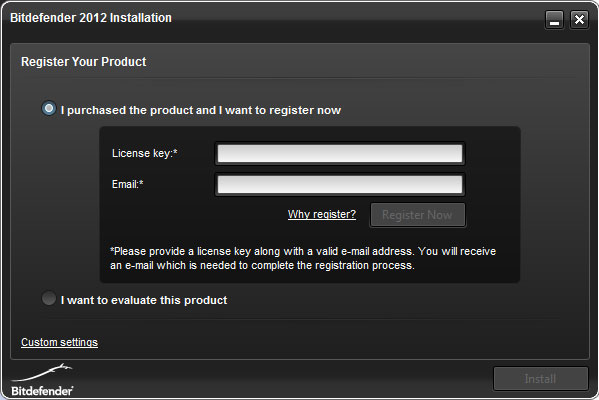
Task: Click the 'Bitdefender 2012 Installation' title bar text
Action: coord(91,18)
